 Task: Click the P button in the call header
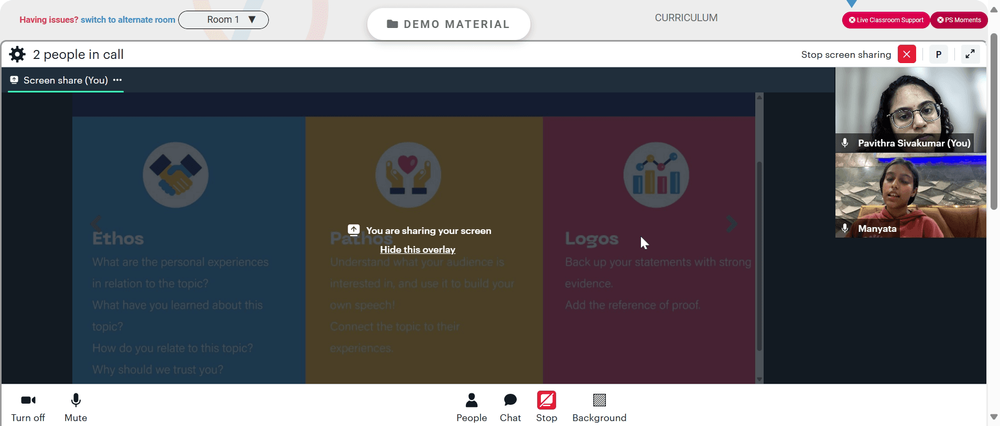[x=938, y=54]
